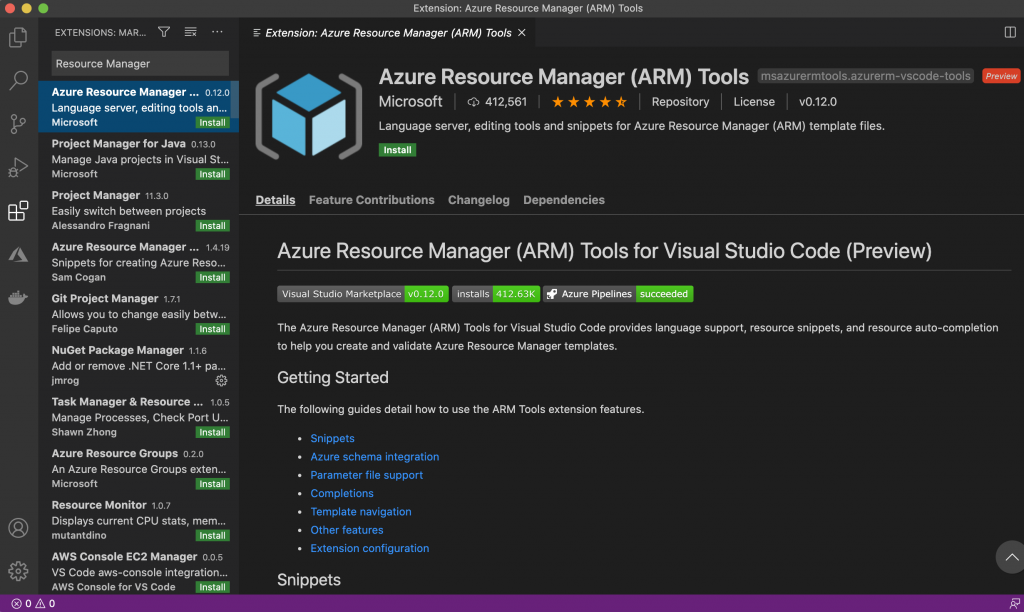Open NuGet Package Manager gear menu
The height and width of the screenshot is (612, 1024).
221,381
